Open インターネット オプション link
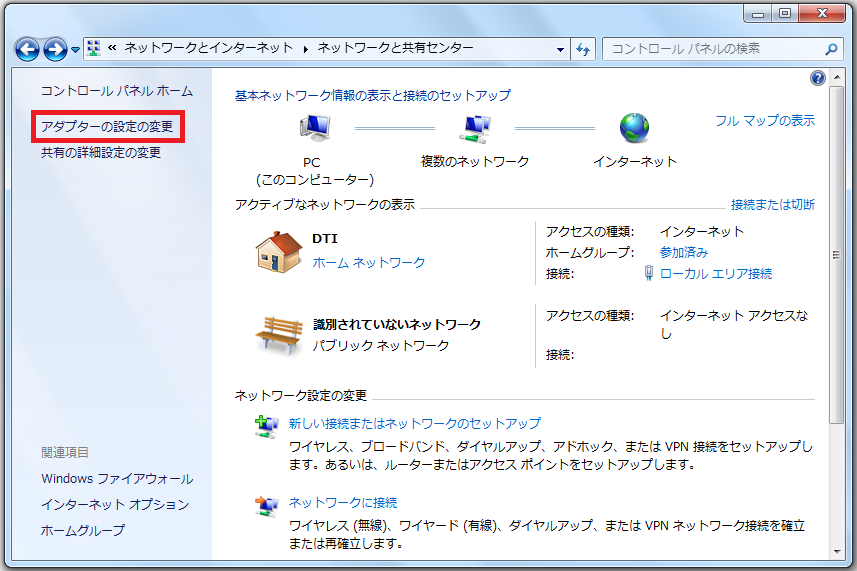The height and width of the screenshot is (571, 857). coord(115,504)
